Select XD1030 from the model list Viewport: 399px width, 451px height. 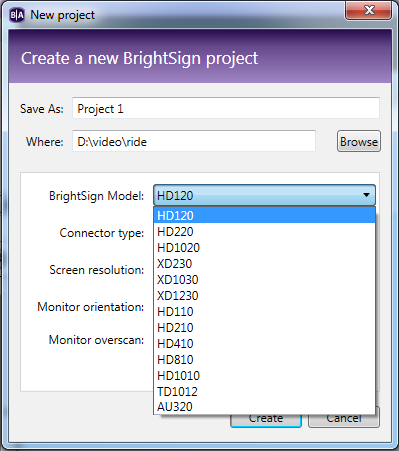[x=264, y=279]
